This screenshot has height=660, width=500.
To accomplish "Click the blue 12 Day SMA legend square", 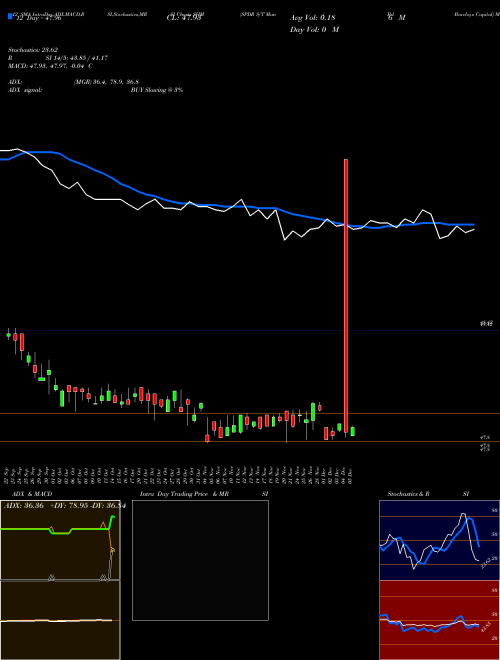I will tap(10, 16).
